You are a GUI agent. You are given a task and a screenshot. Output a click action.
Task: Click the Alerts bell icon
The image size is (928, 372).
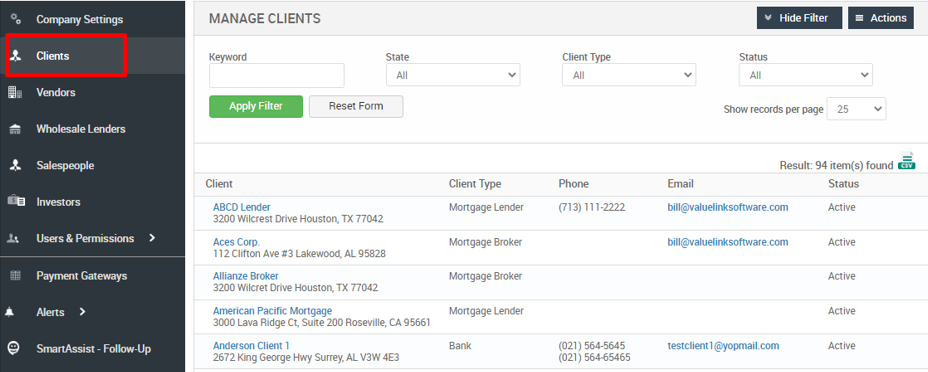pos(9,312)
